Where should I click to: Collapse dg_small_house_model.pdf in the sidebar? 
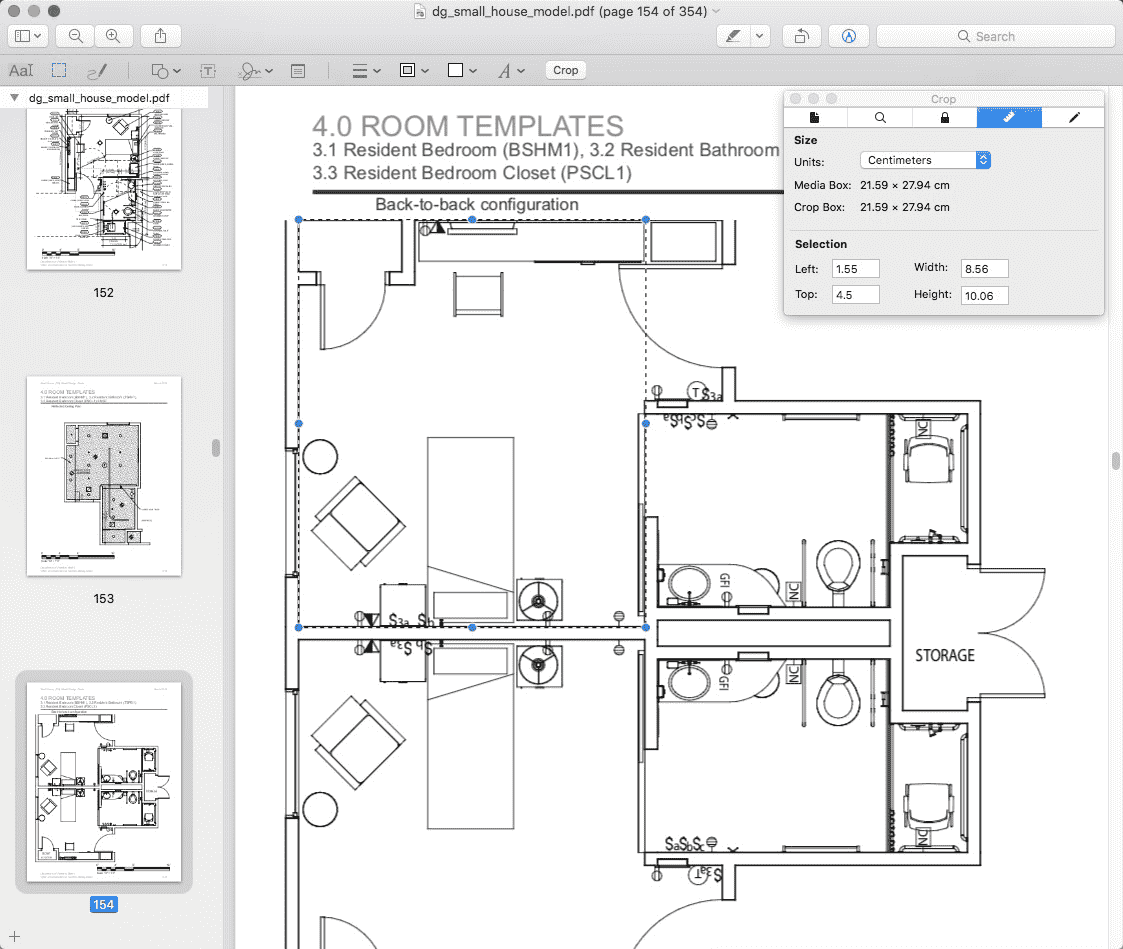tap(14, 97)
